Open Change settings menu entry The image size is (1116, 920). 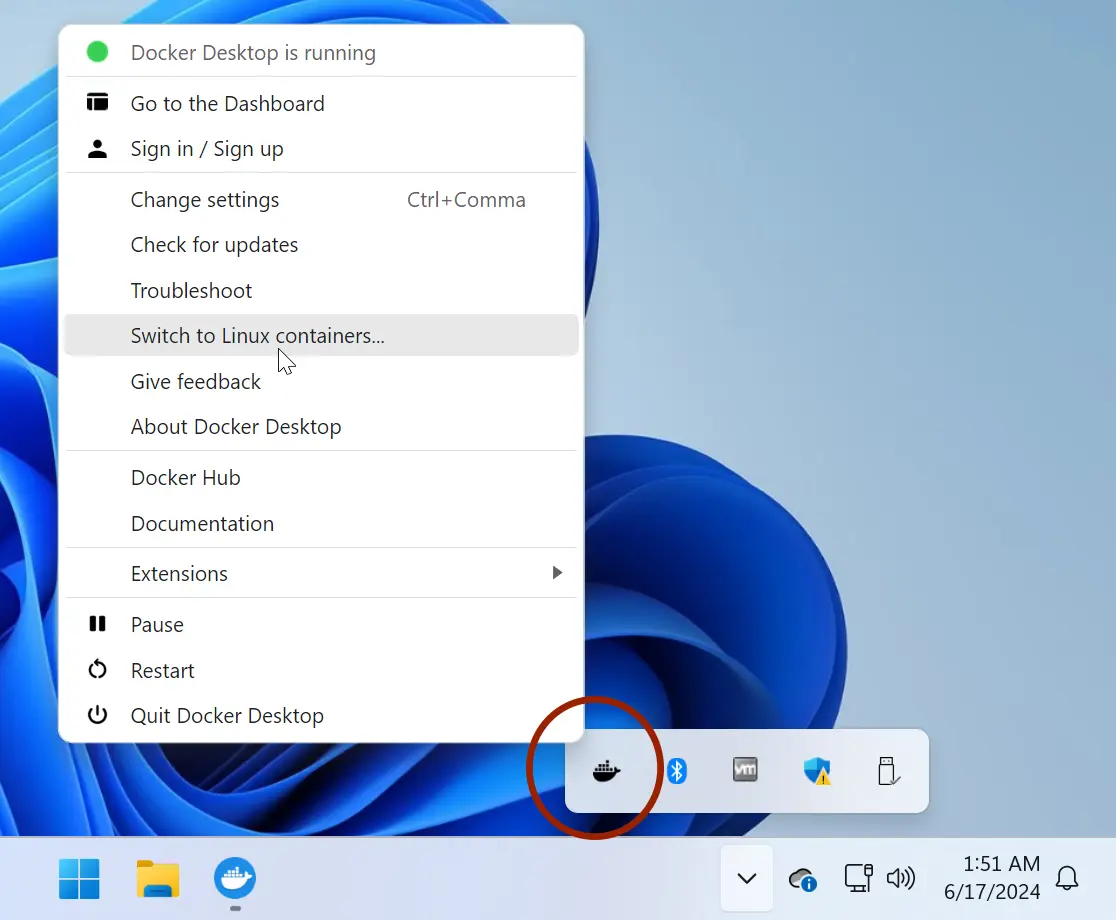[321, 200]
